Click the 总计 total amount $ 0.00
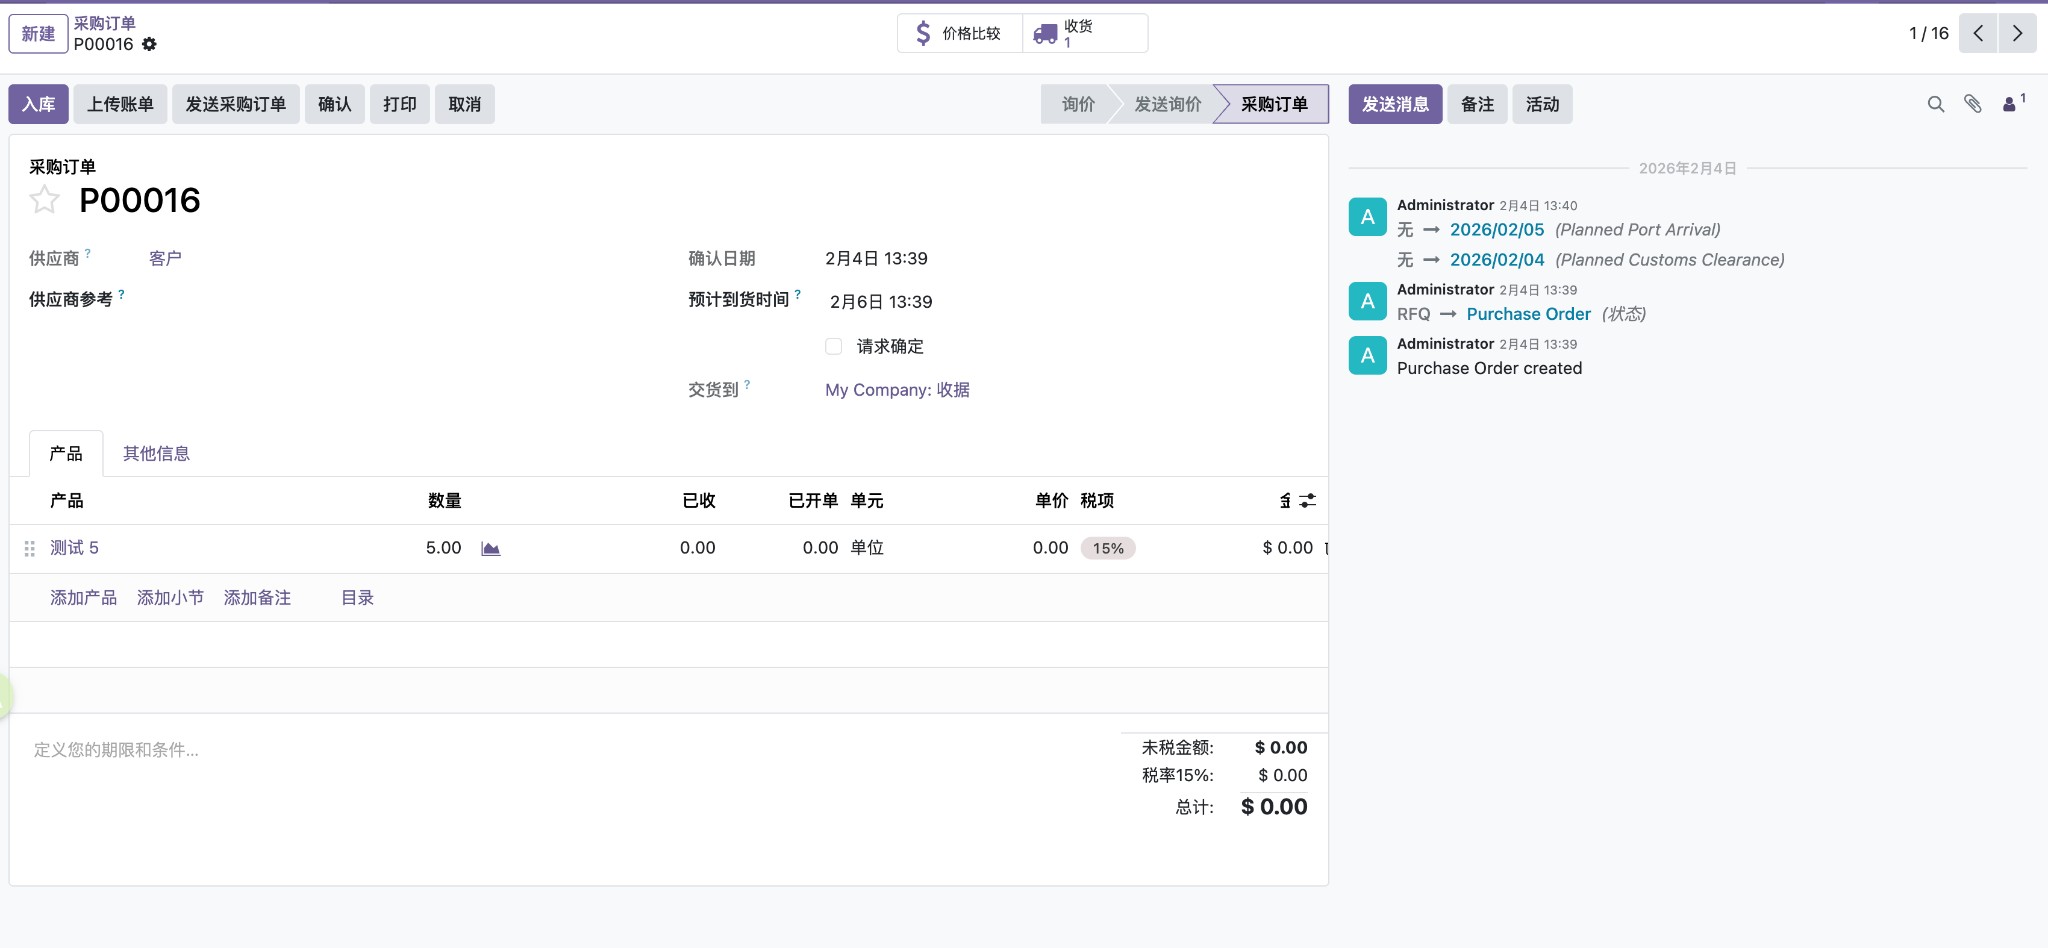 [x=1274, y=807]
